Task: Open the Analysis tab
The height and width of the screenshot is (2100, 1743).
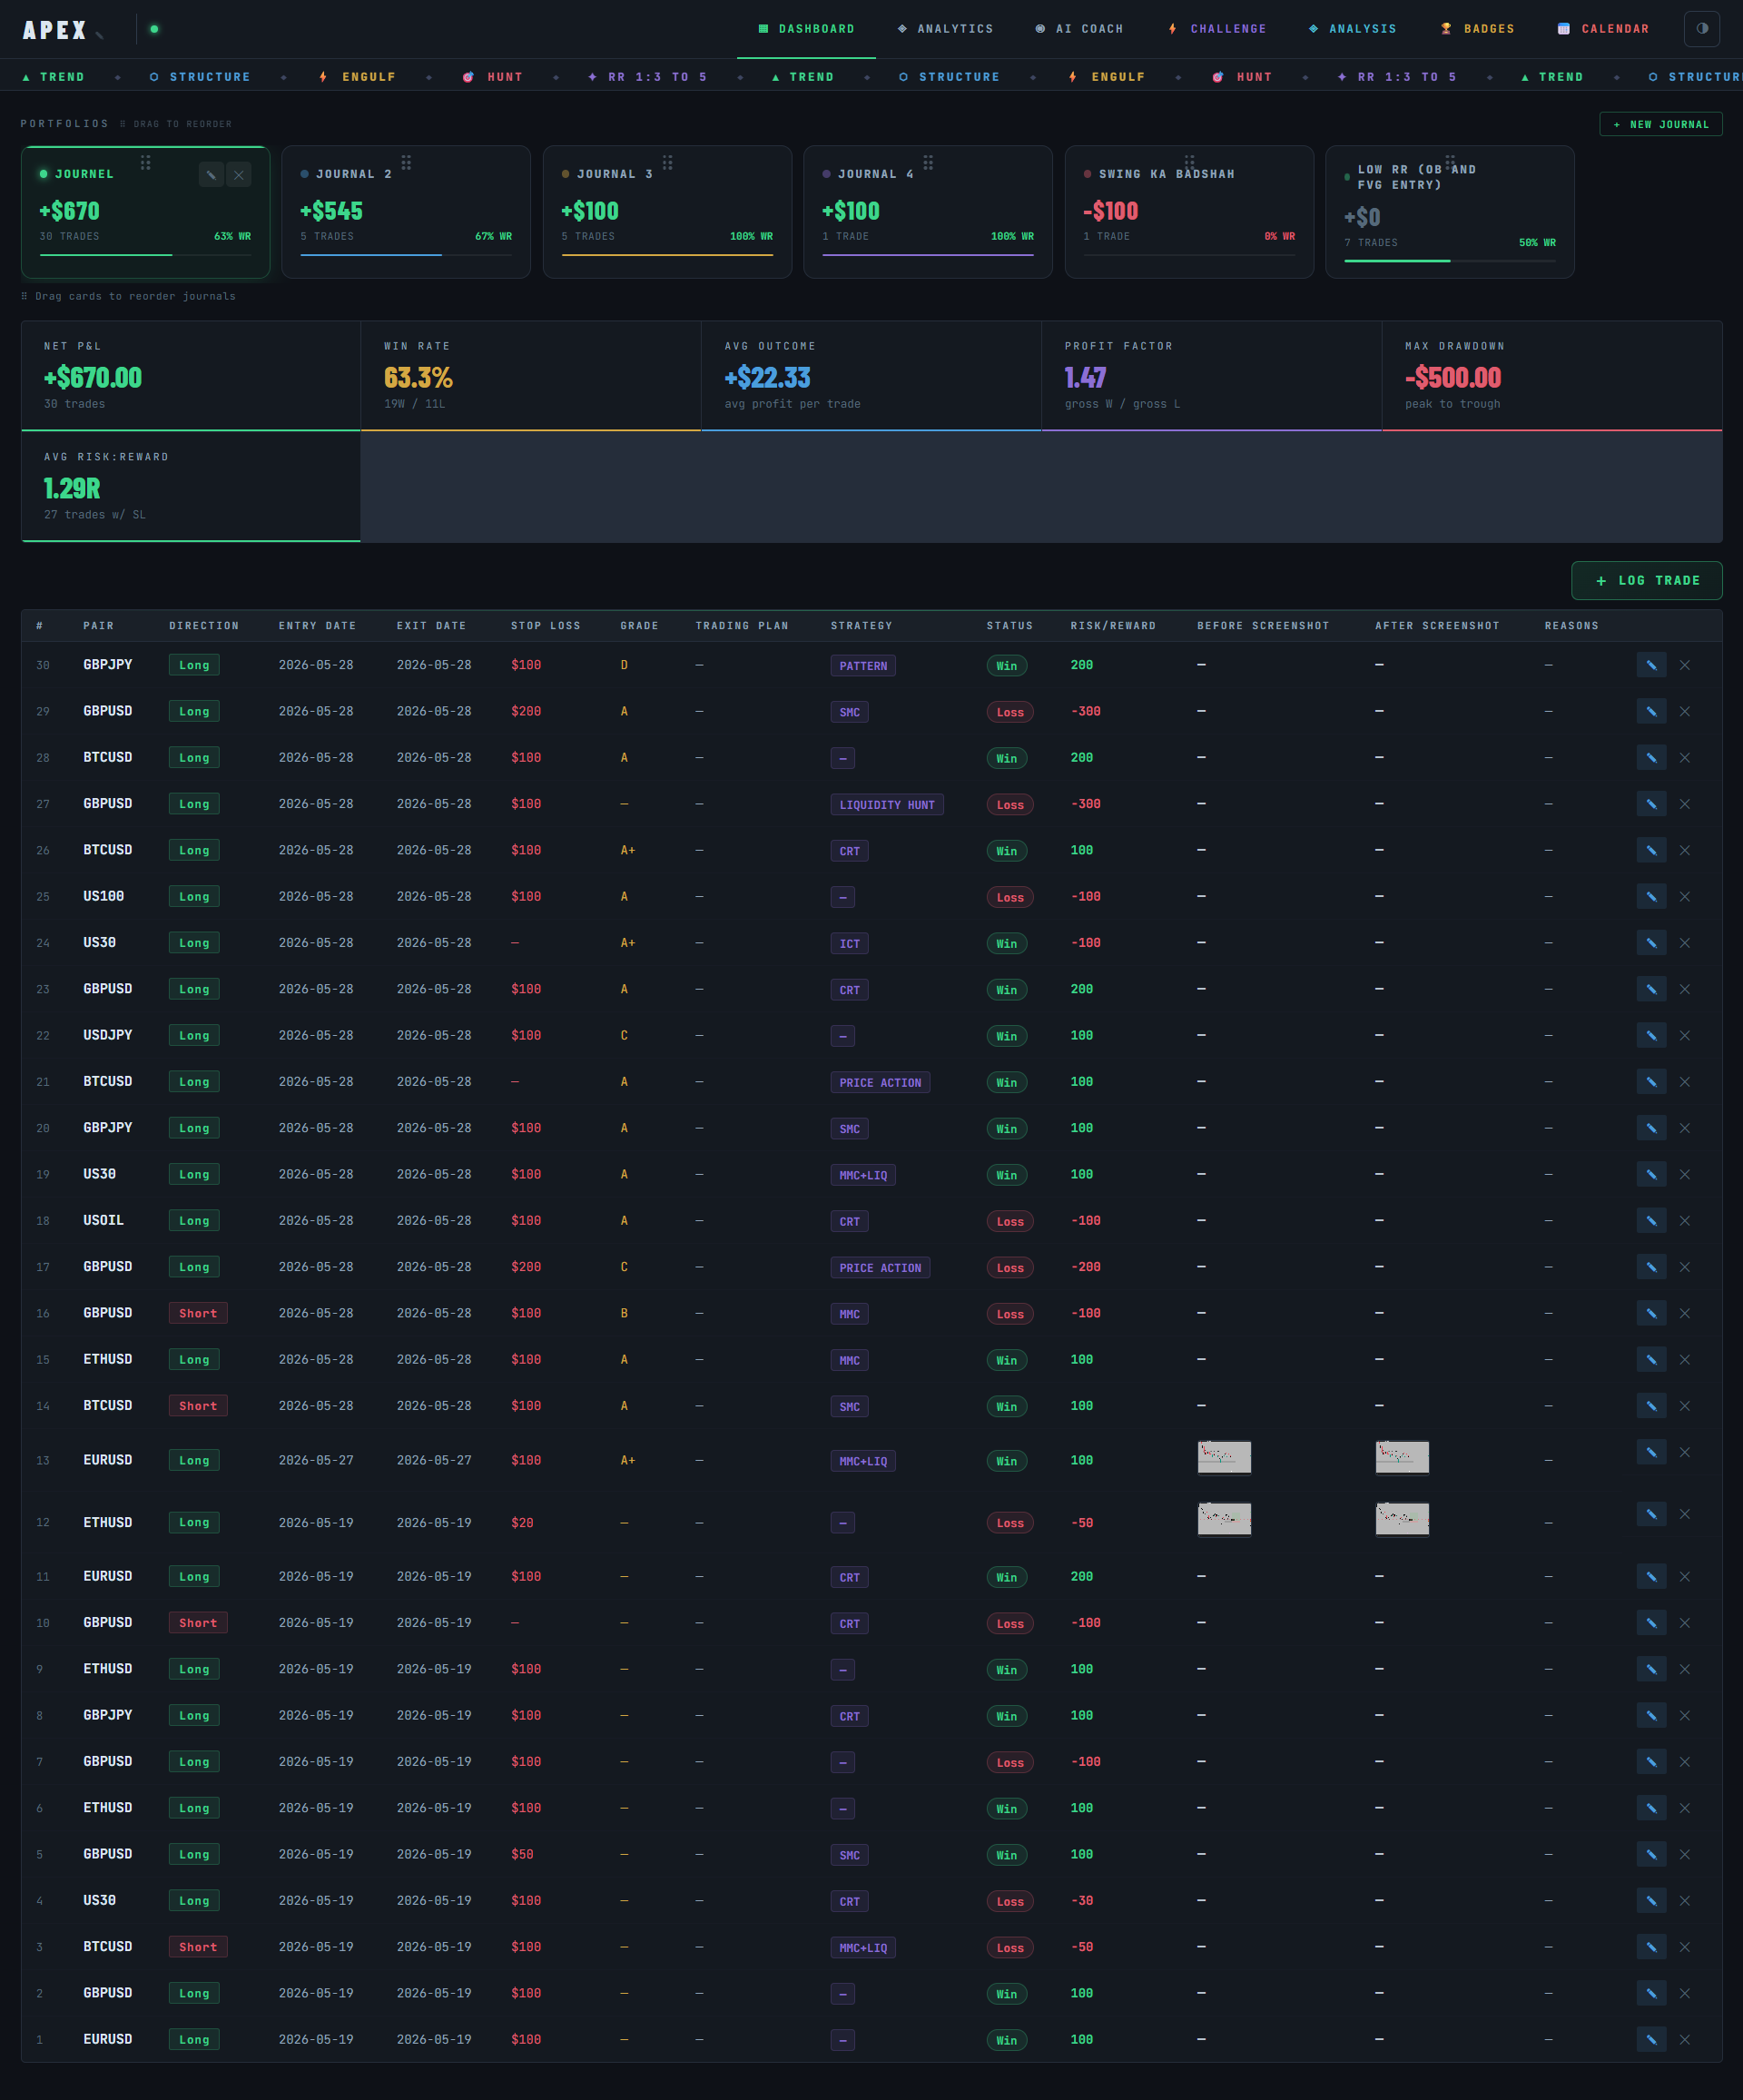Action: (x=1352, y=29)
